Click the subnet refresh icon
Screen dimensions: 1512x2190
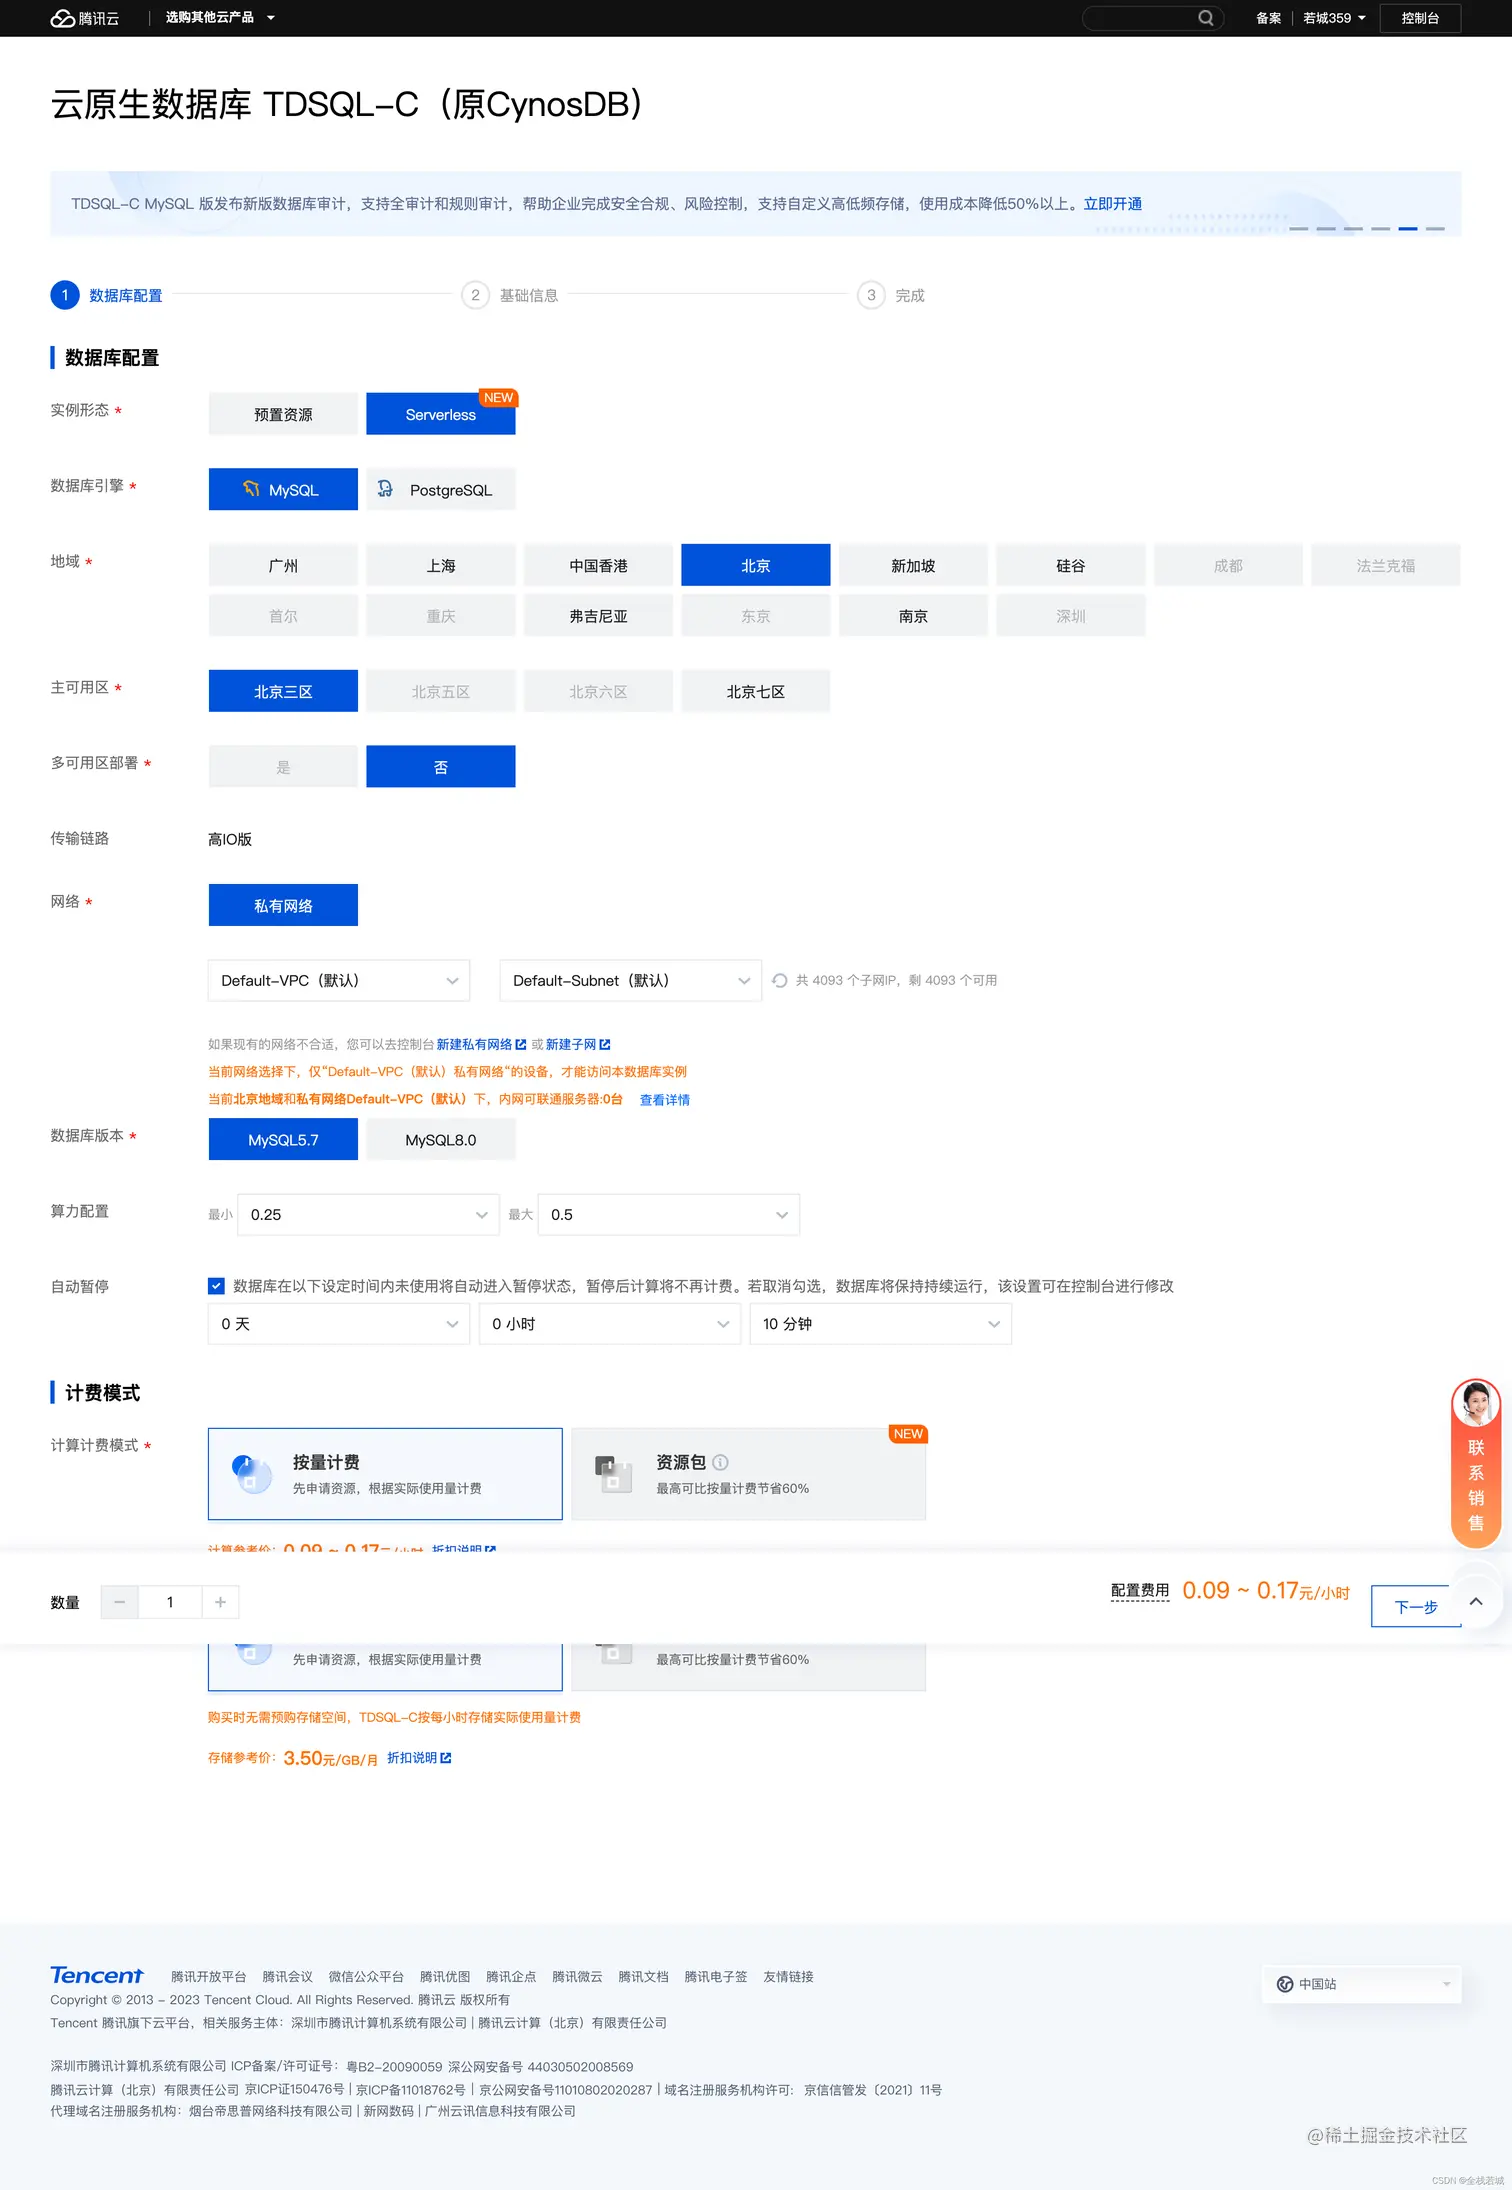point(780,981)
